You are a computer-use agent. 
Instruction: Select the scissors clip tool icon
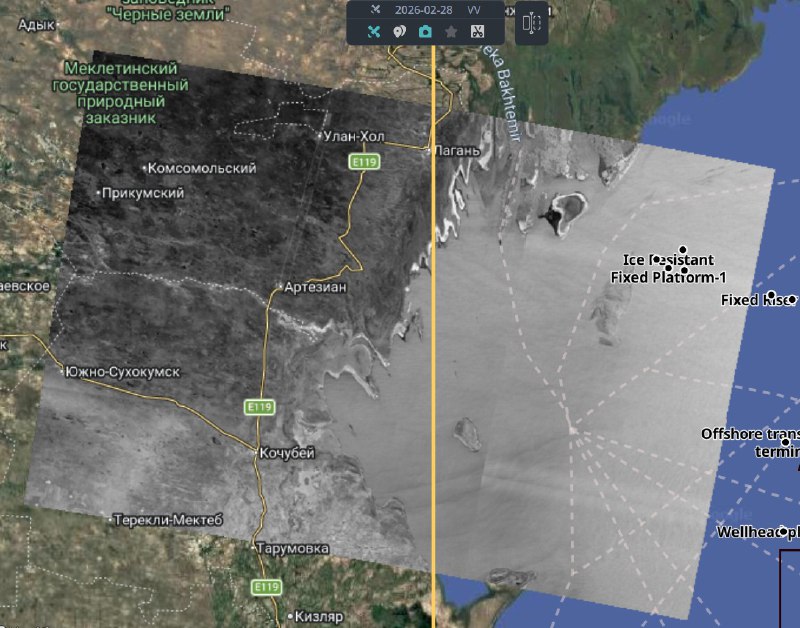477,32
